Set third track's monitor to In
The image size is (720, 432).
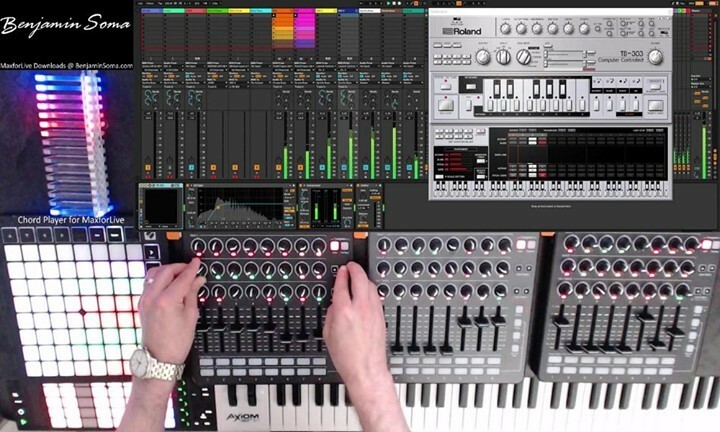pyautogui.click(x=188, y=76)
